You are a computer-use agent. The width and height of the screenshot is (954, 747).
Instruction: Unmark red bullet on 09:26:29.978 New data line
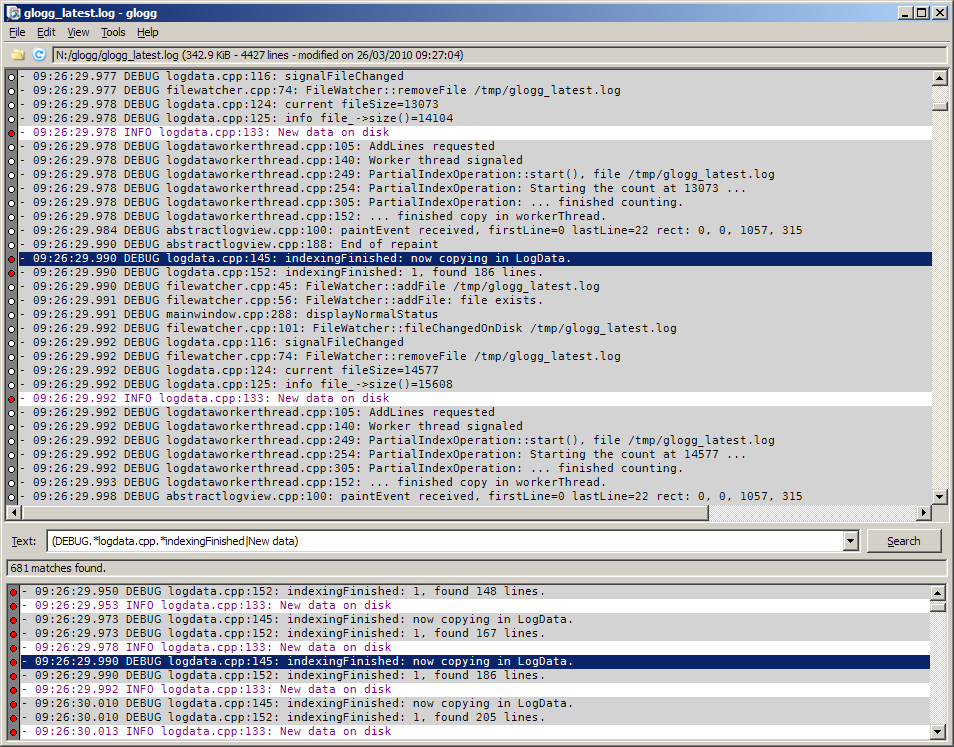click(x=11, y=132)
